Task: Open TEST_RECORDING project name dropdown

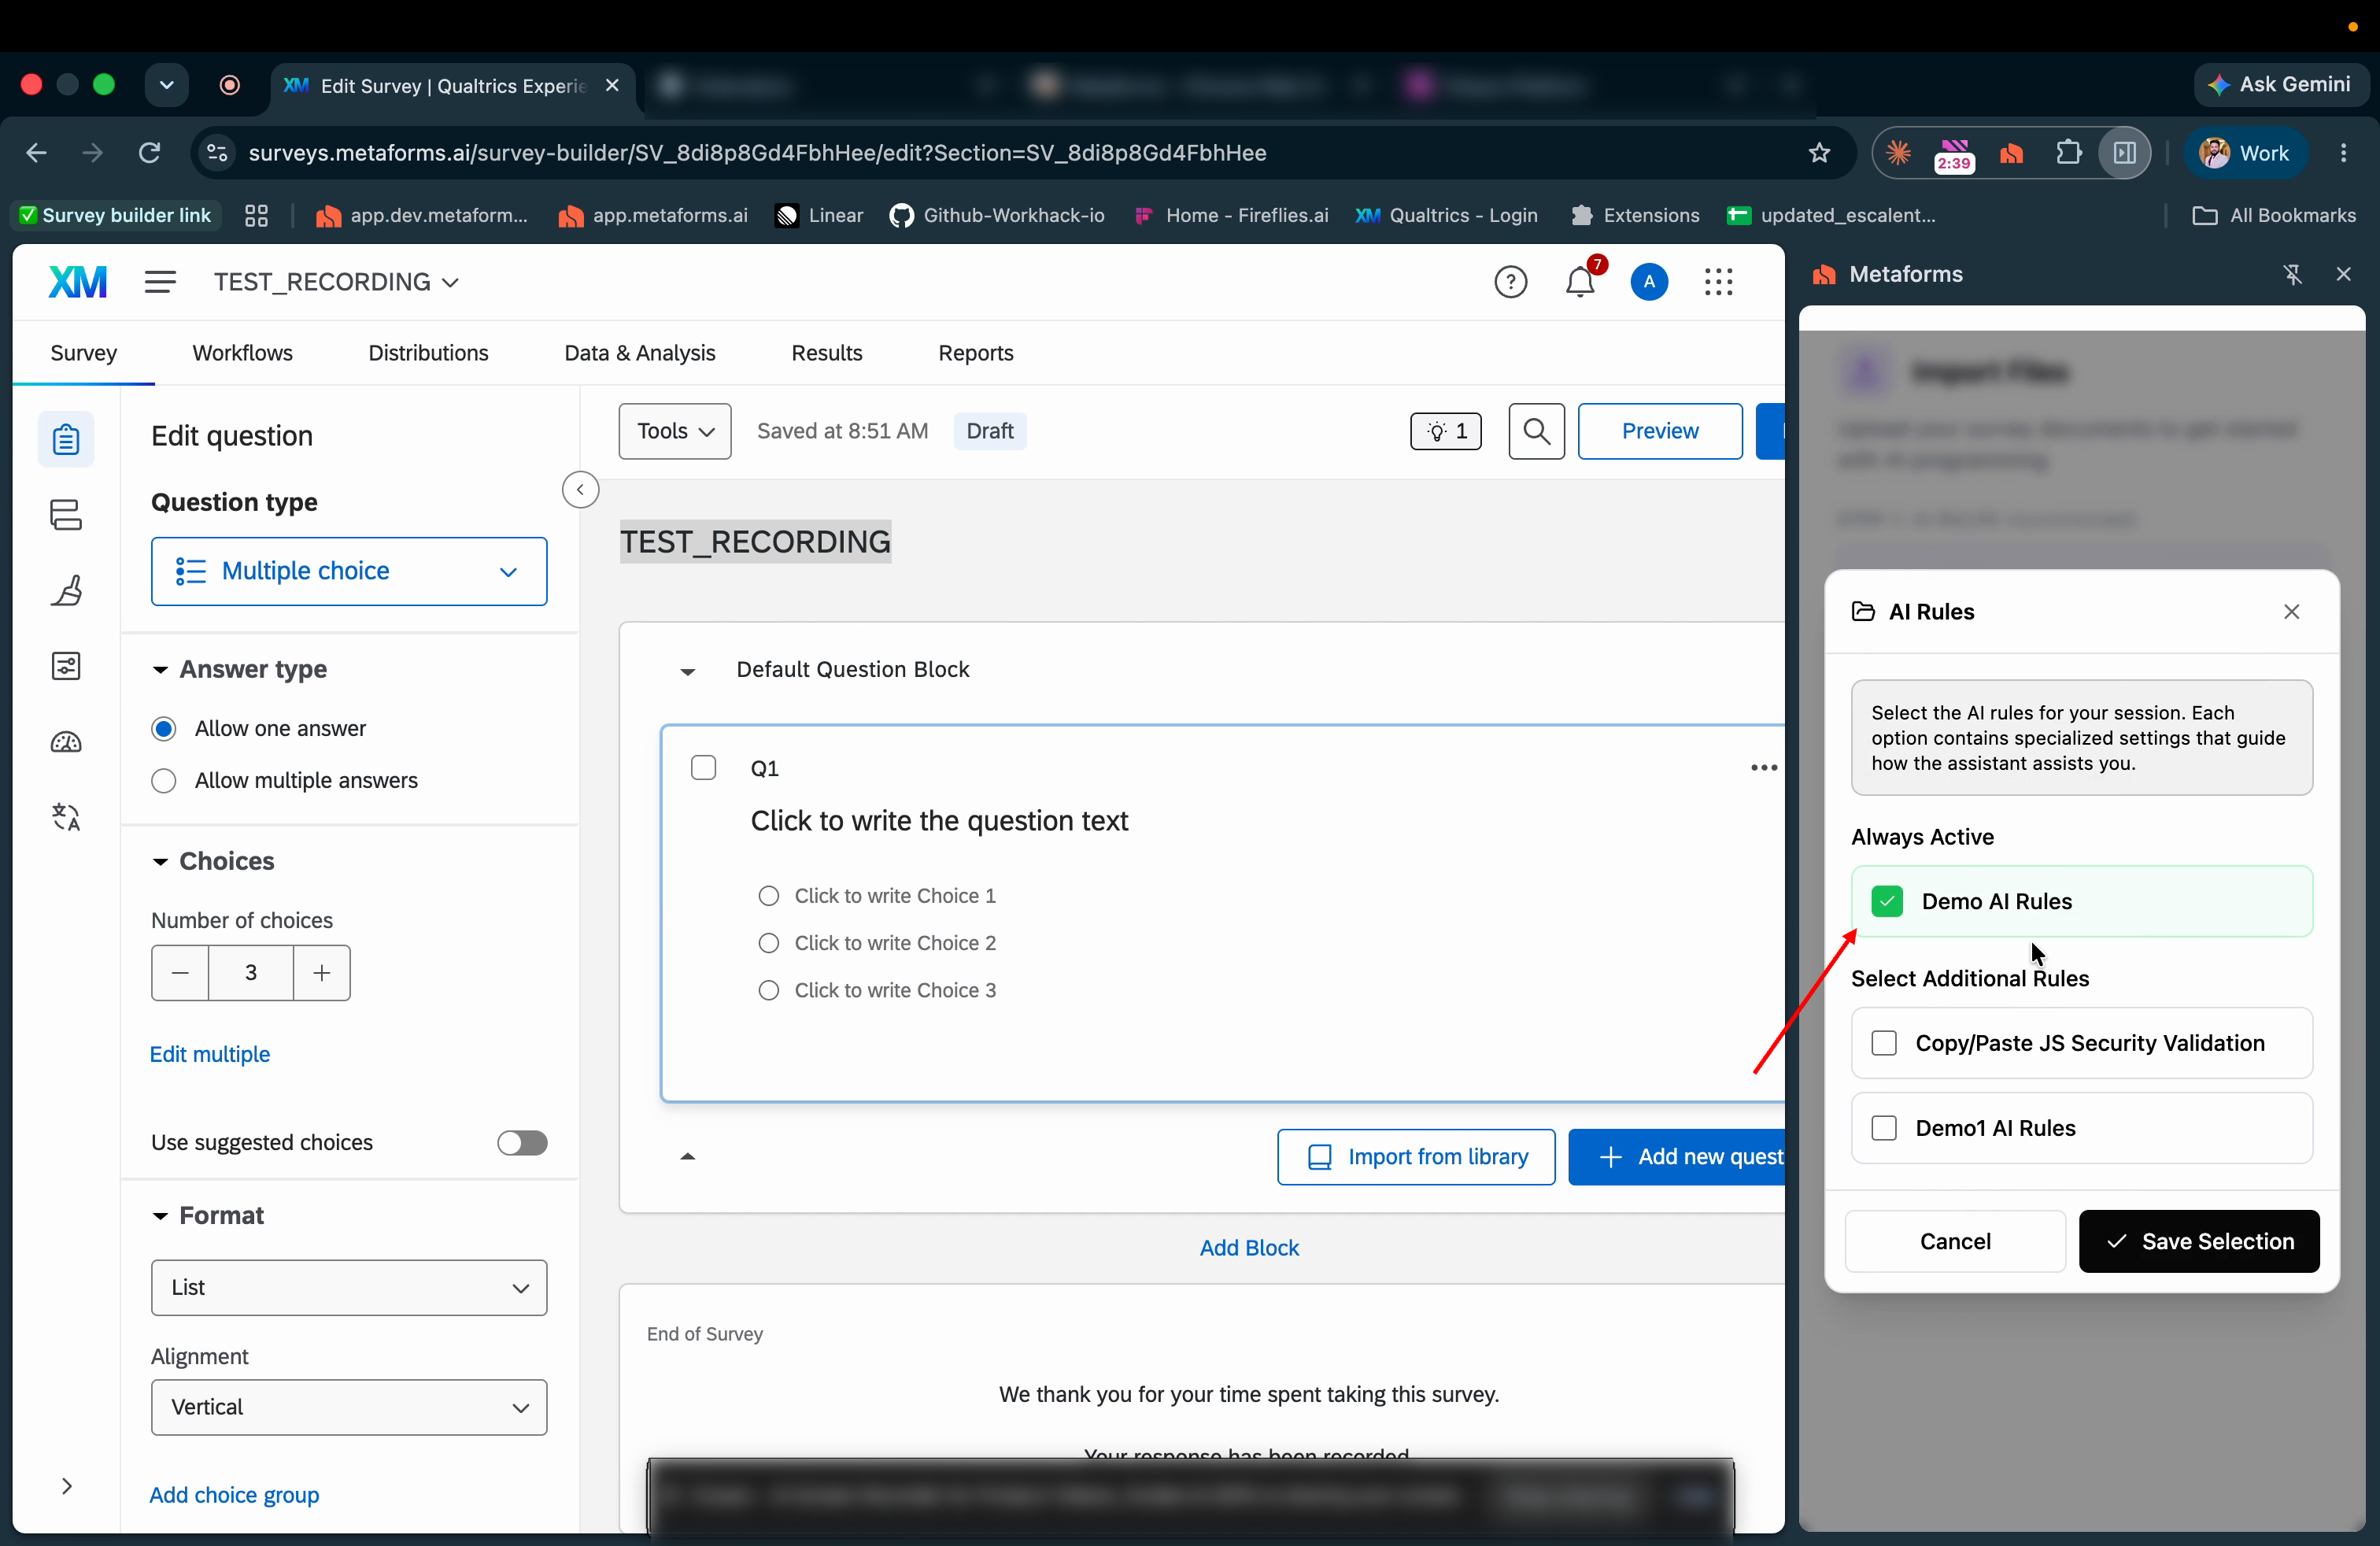Action: pos(336,282)
